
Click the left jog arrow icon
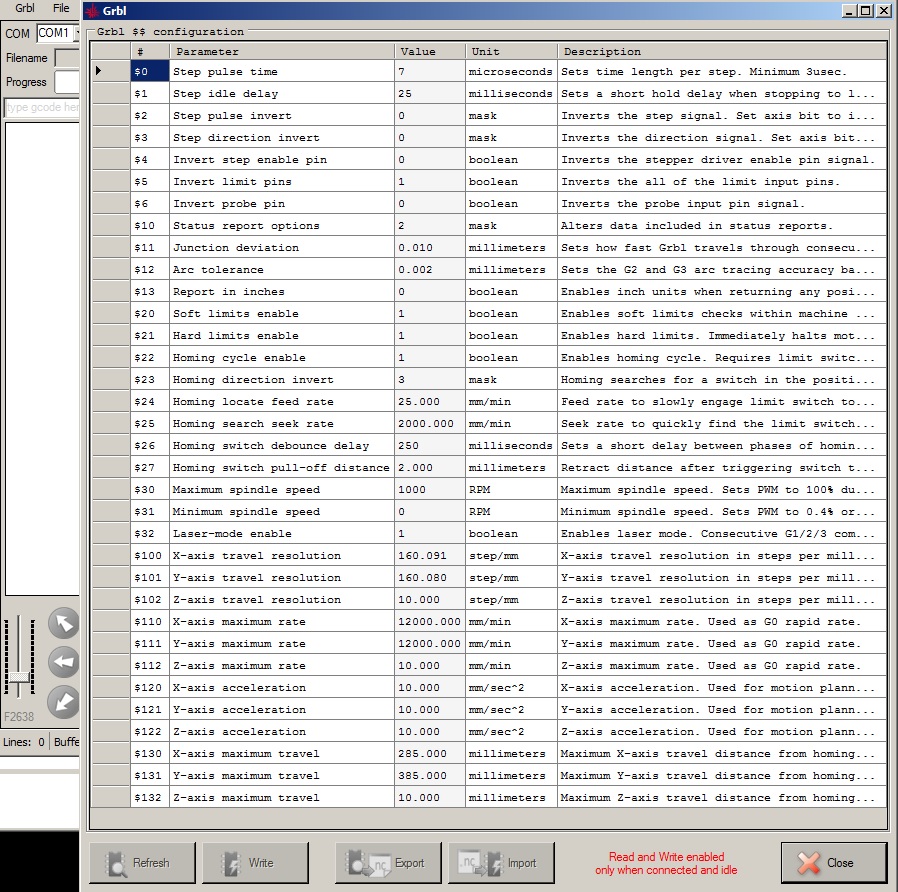pos(64,662)
